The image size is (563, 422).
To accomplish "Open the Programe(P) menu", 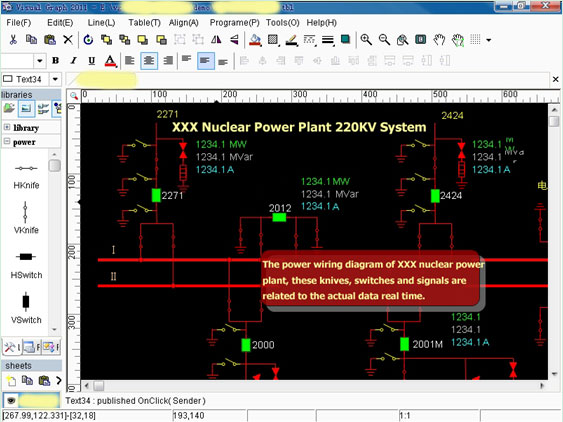I will tap(234, 23).
